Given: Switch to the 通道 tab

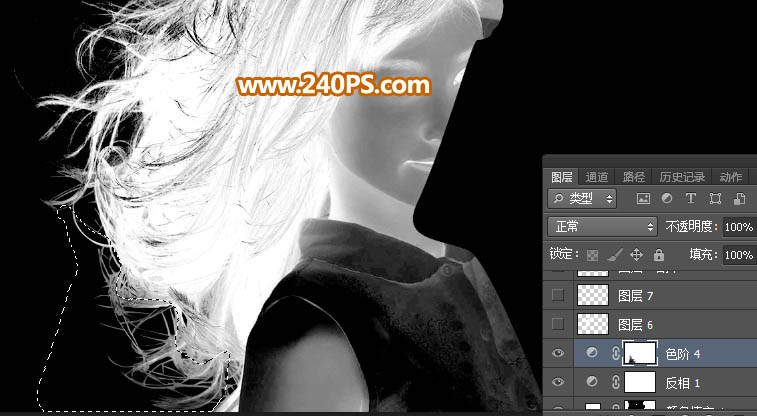Looking at the screenshot, I should [x=597, y=177].
